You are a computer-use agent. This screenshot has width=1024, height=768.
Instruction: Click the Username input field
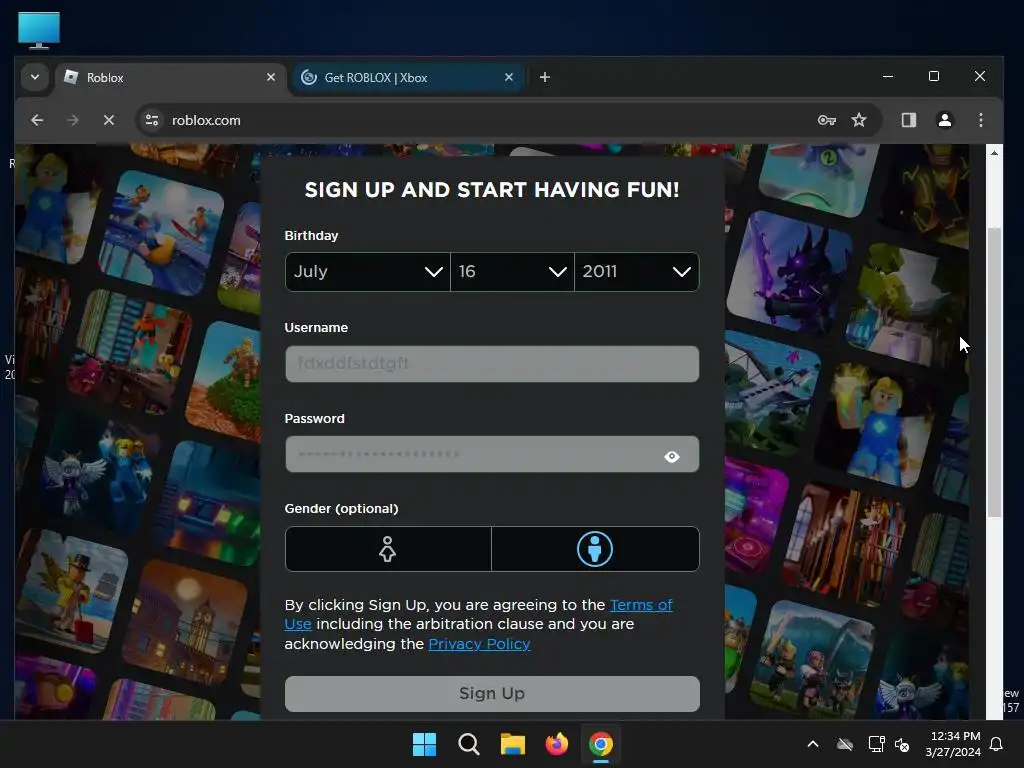pyautogui.click(x=492, y=364)
